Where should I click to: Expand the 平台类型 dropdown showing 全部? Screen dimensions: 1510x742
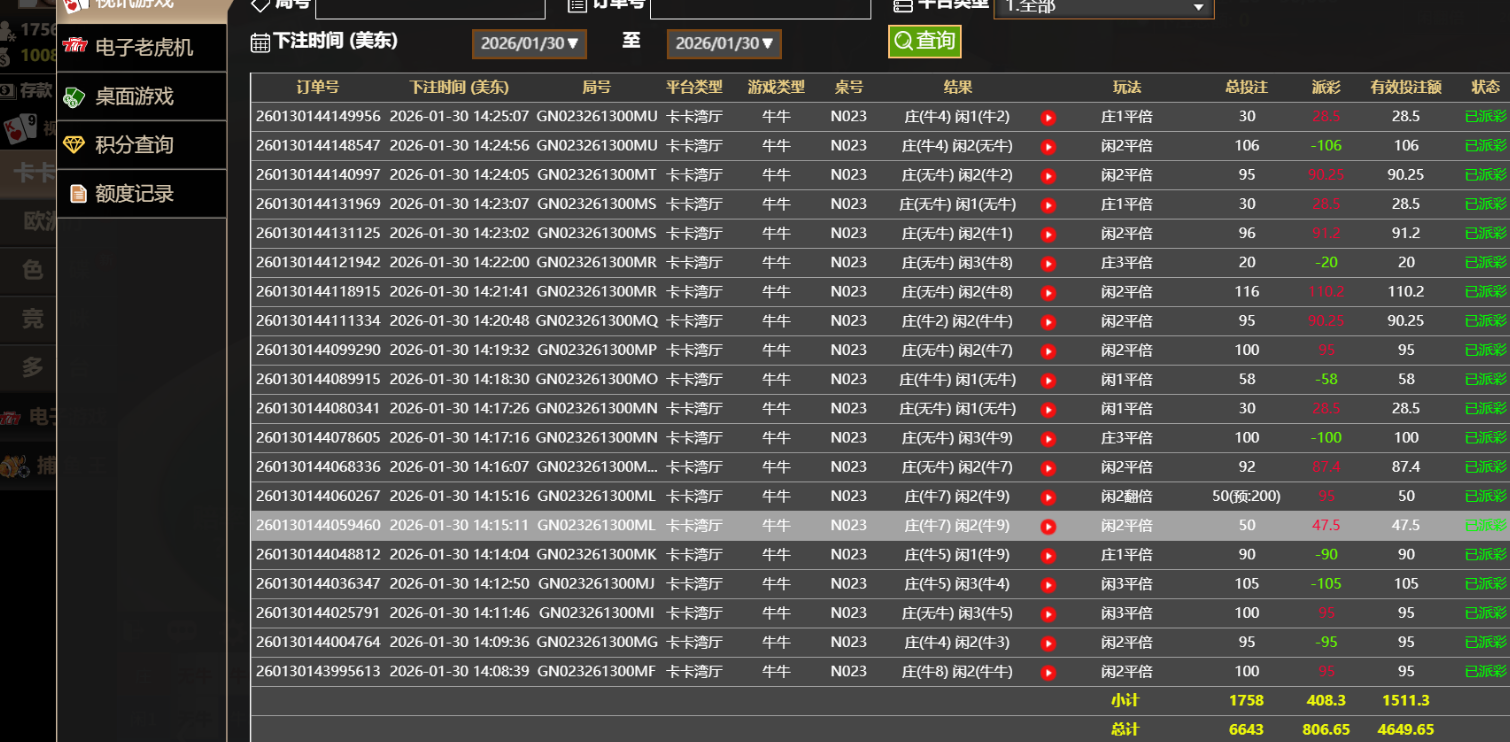coord(1103,8)
